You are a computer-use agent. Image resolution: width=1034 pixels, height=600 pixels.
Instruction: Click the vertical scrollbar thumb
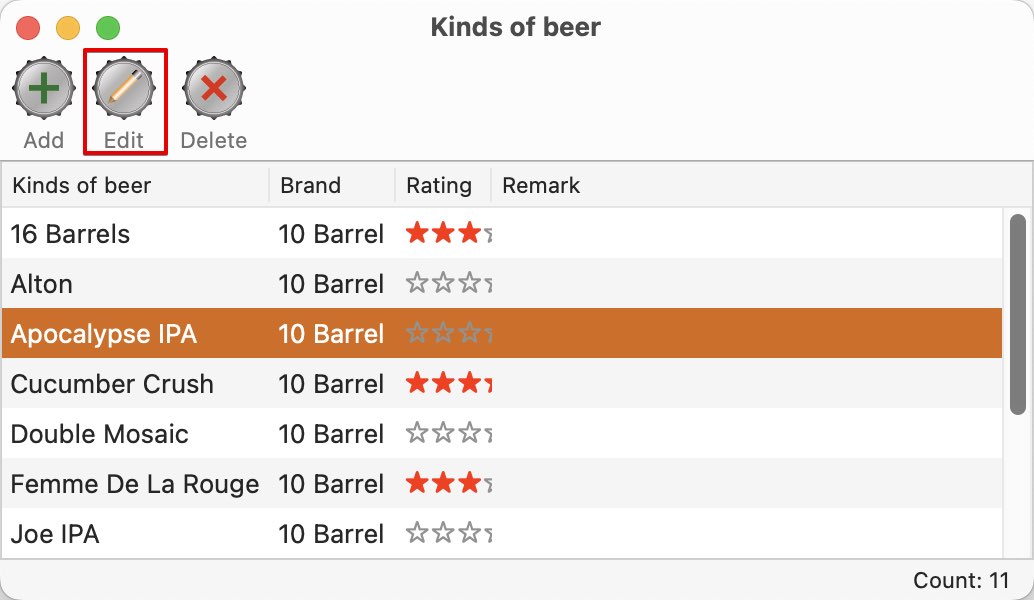1018,315
